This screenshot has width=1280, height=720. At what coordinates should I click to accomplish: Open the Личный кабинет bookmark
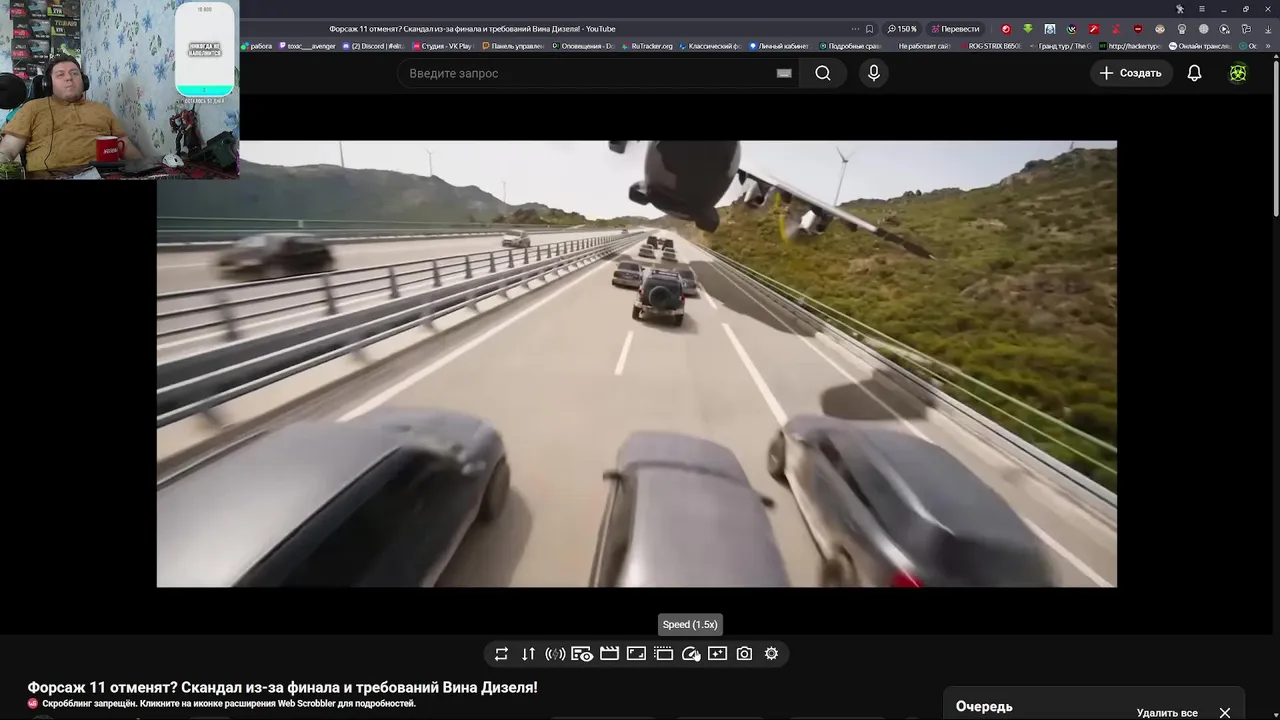(778, 46)
